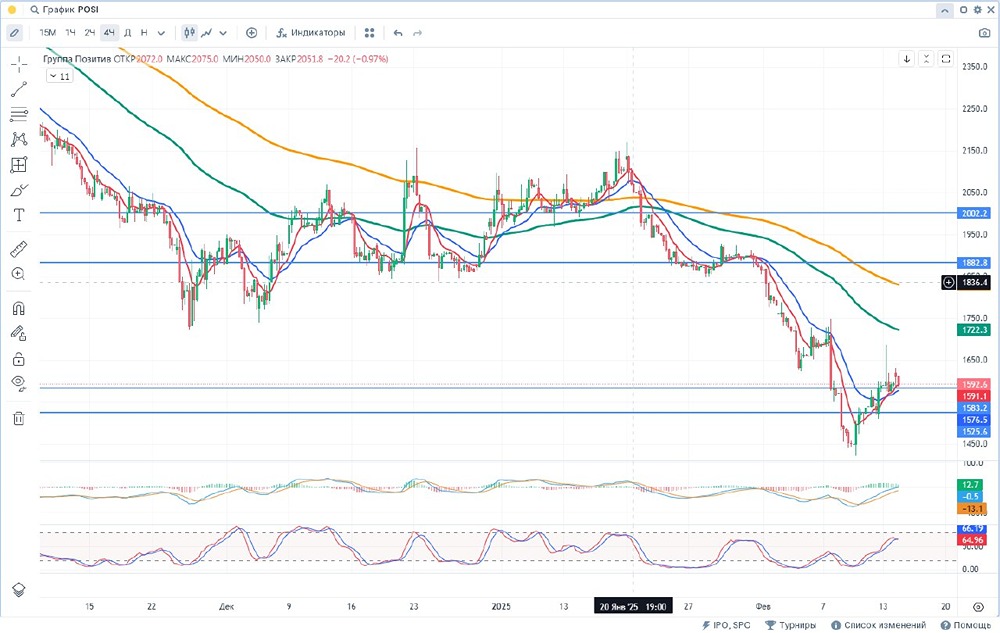The height and width of the screenshot is (633, 1000).
Task: Redo the chart action
Action: (418, 33)
